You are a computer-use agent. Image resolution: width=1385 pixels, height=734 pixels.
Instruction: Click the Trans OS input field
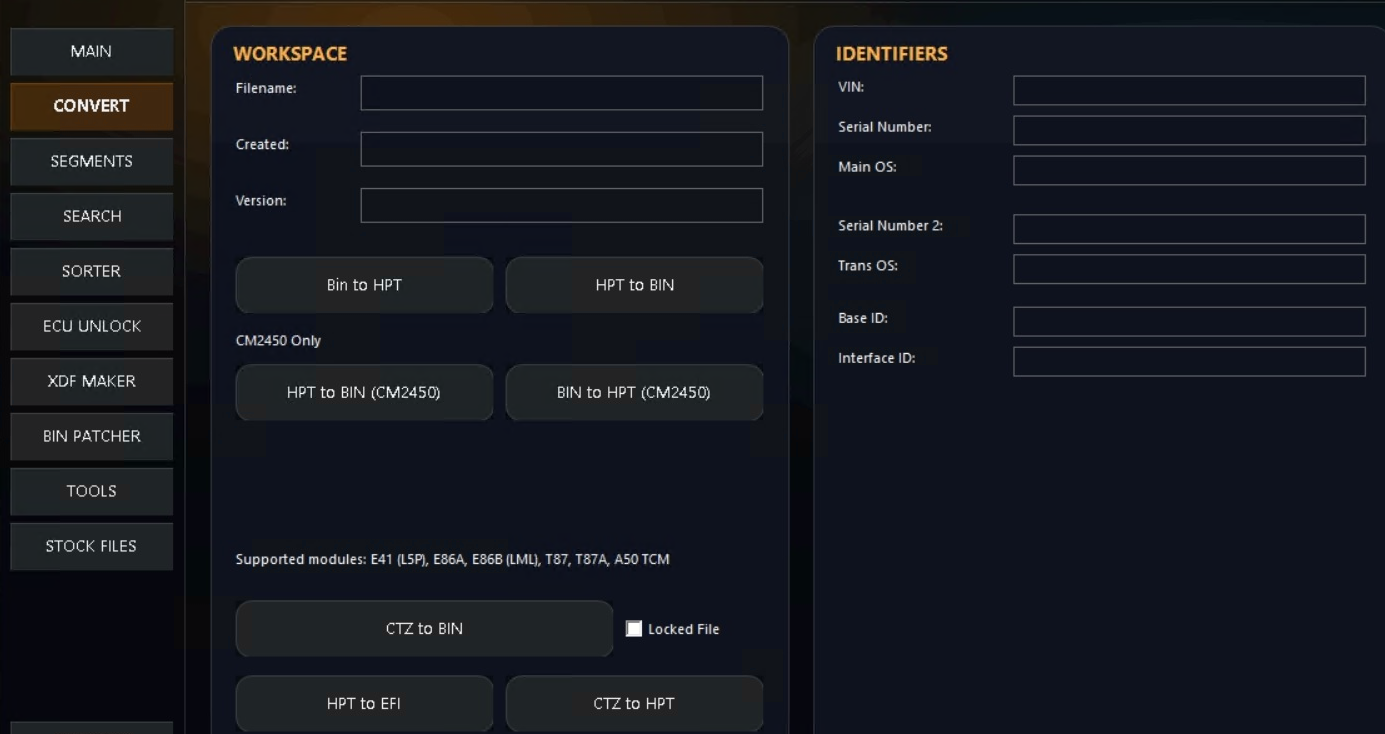1189,269
